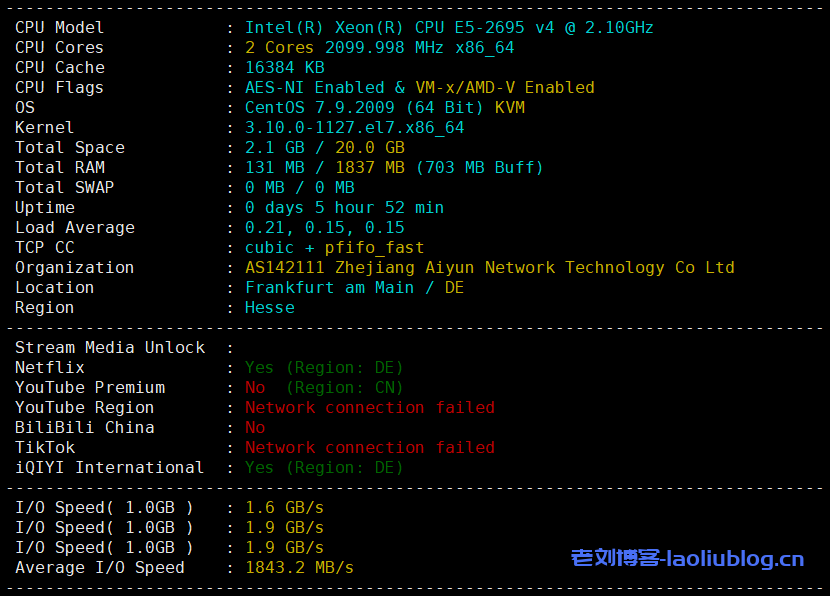Click the cubic + pfifo_fast TCP CC value

(334, 248)
